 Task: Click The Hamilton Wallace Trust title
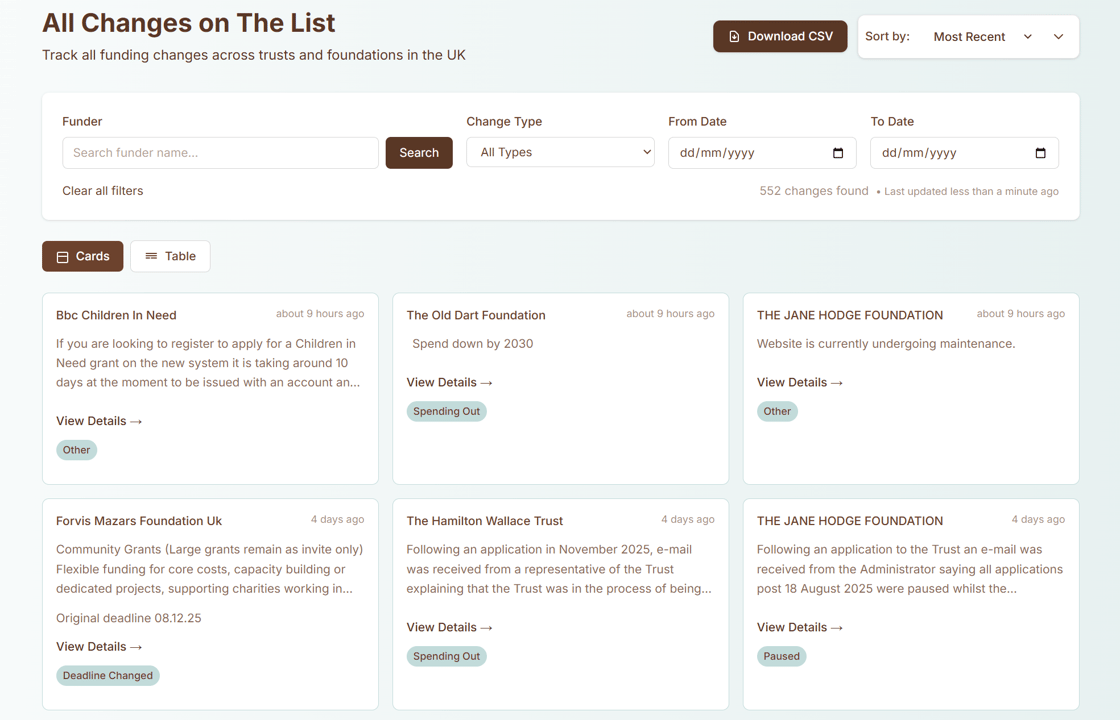tap(484, 521)
